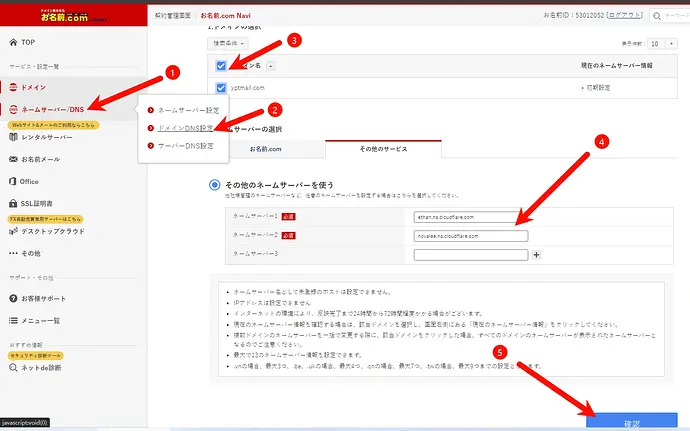Click the お客様サポート question mark icon
This screenshot has width=690, height=431.
(x=13, y=298)
